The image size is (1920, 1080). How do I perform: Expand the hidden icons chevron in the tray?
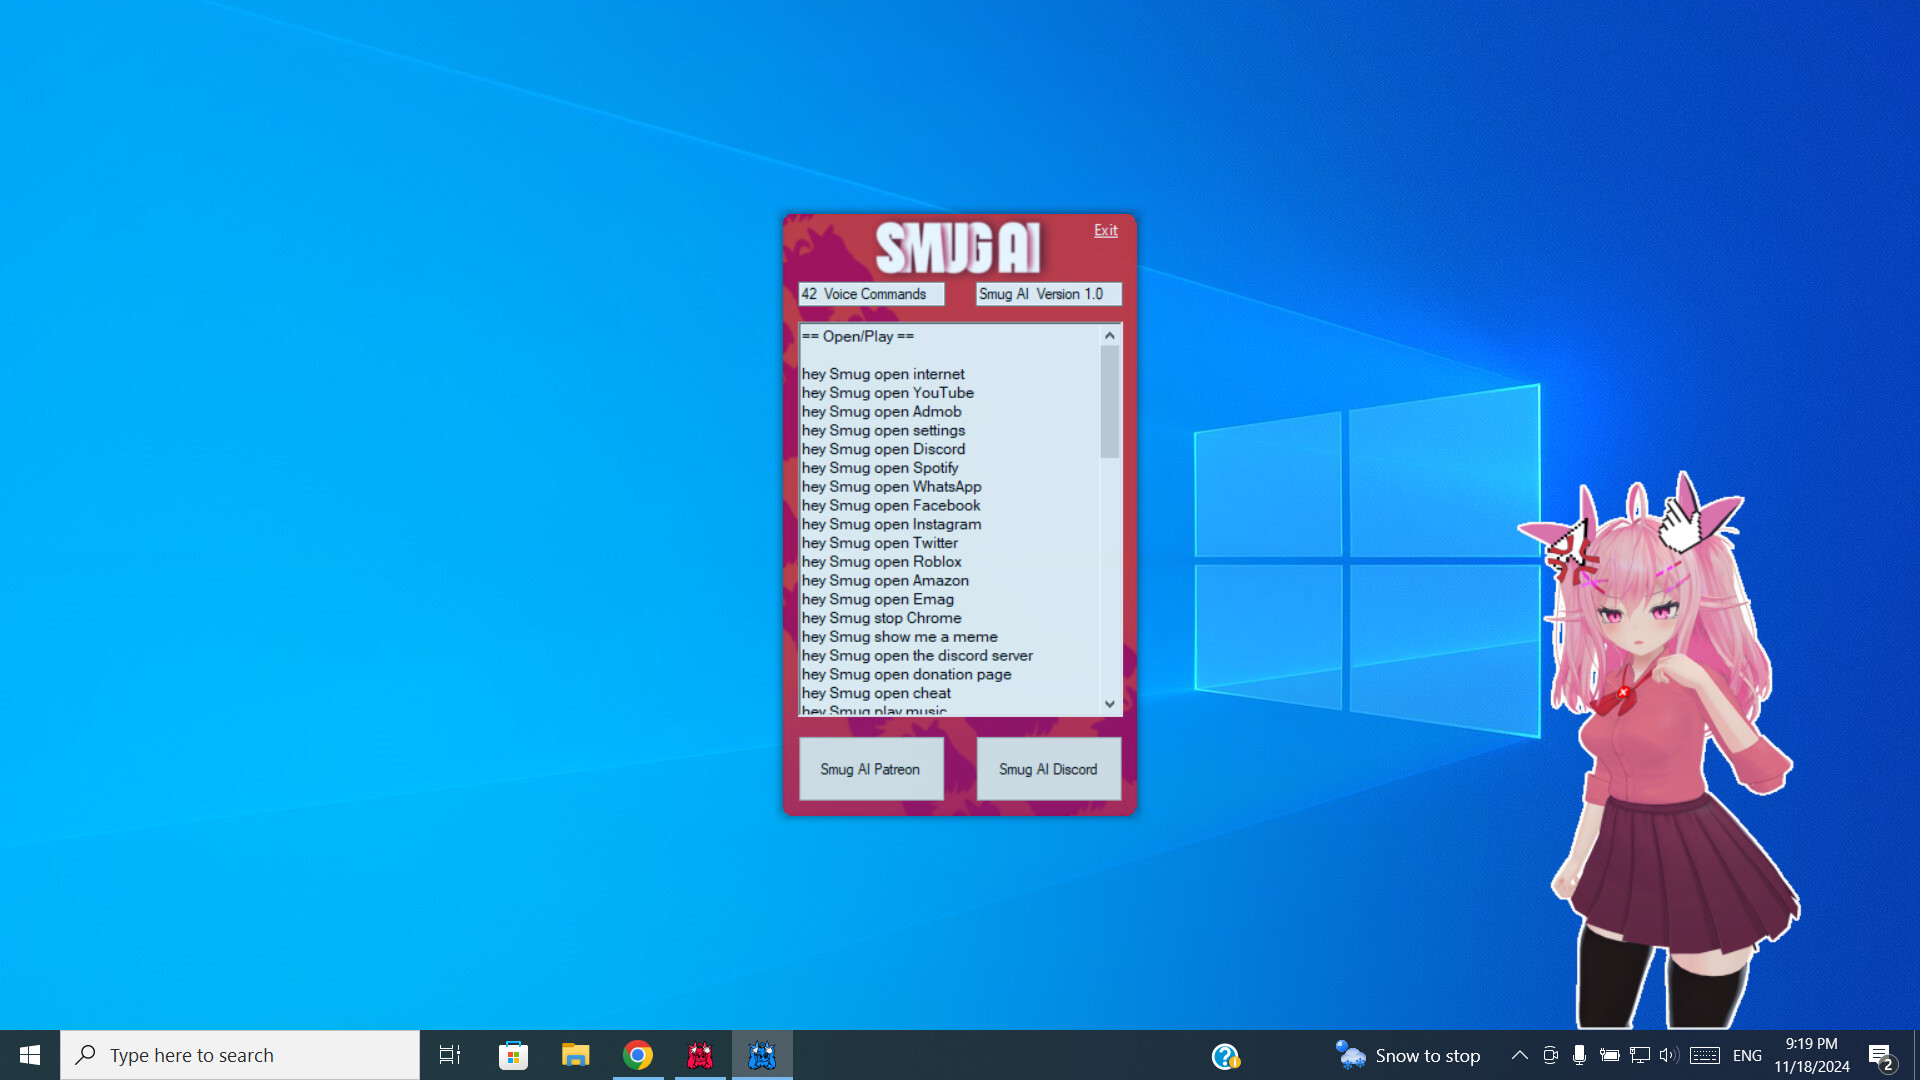pyautogui.click(x=1519, y=1054)
